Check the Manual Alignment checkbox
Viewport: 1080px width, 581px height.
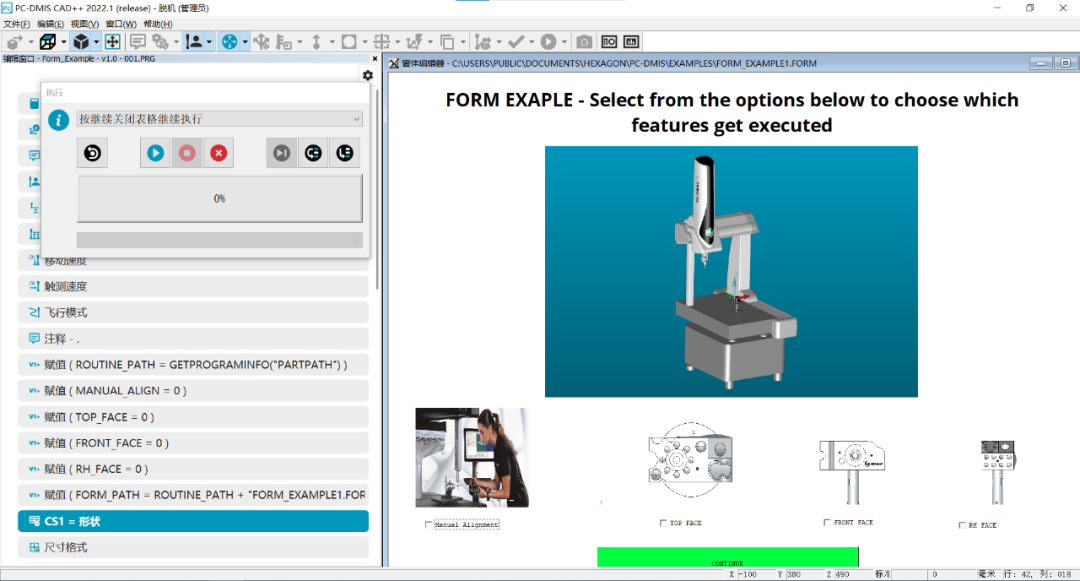[428, 525]
